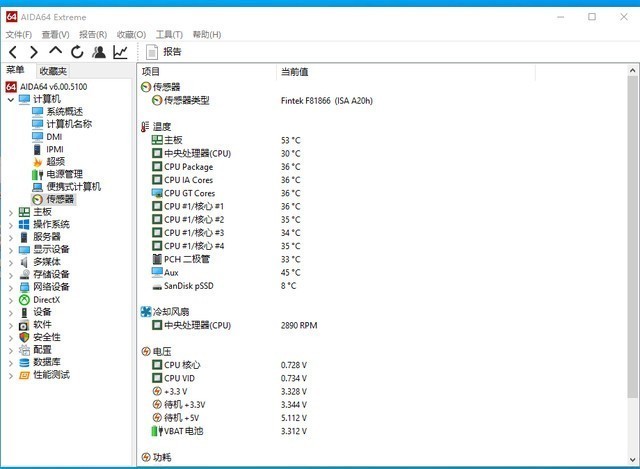Switch to the 菜单 tab
This screenshot has width=640, height=469.
click(15, 70)
